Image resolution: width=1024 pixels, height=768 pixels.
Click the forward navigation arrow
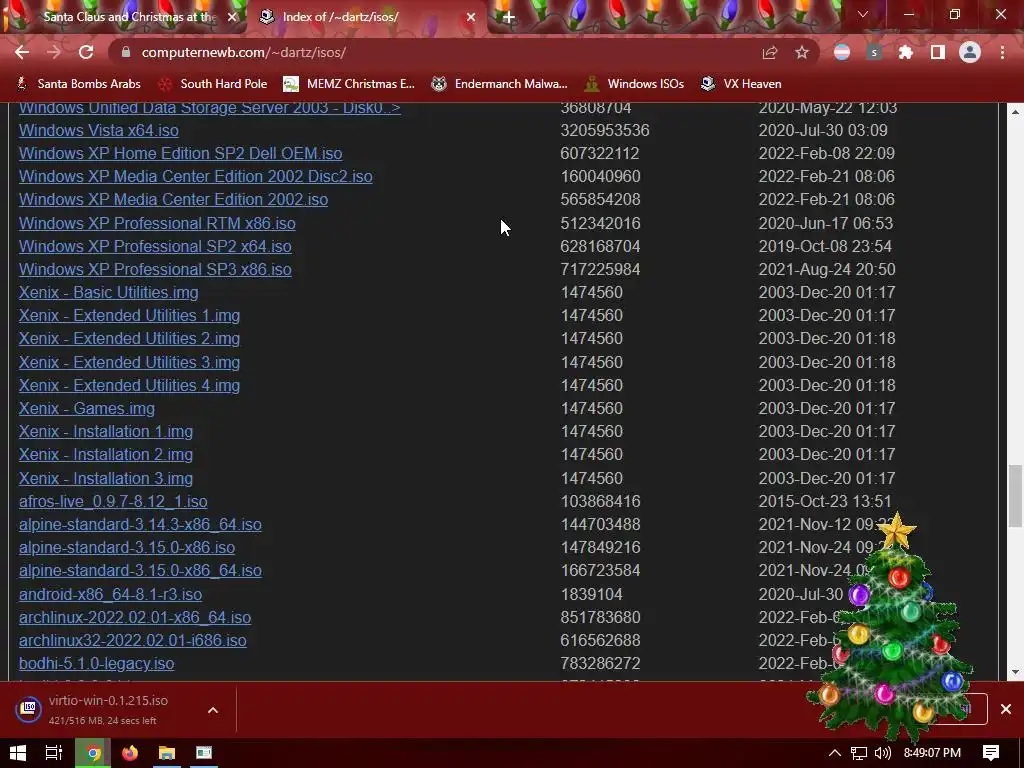click(54, 52)
